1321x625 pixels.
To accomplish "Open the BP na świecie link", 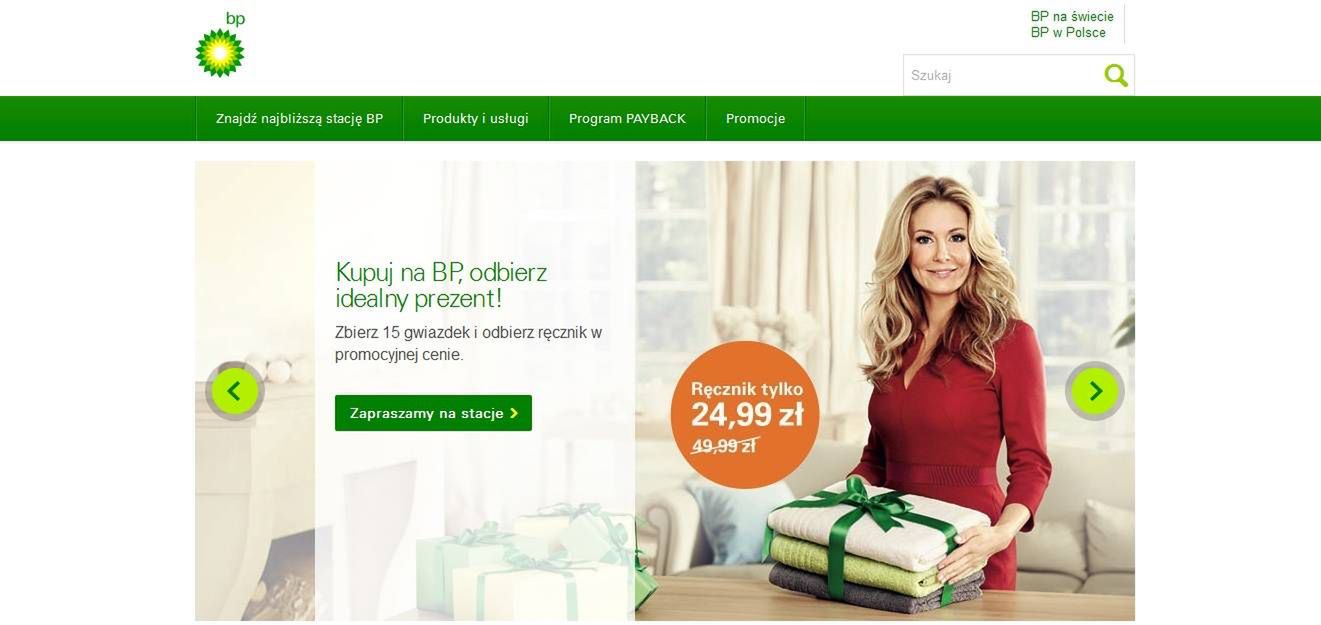I will 1072,16.
